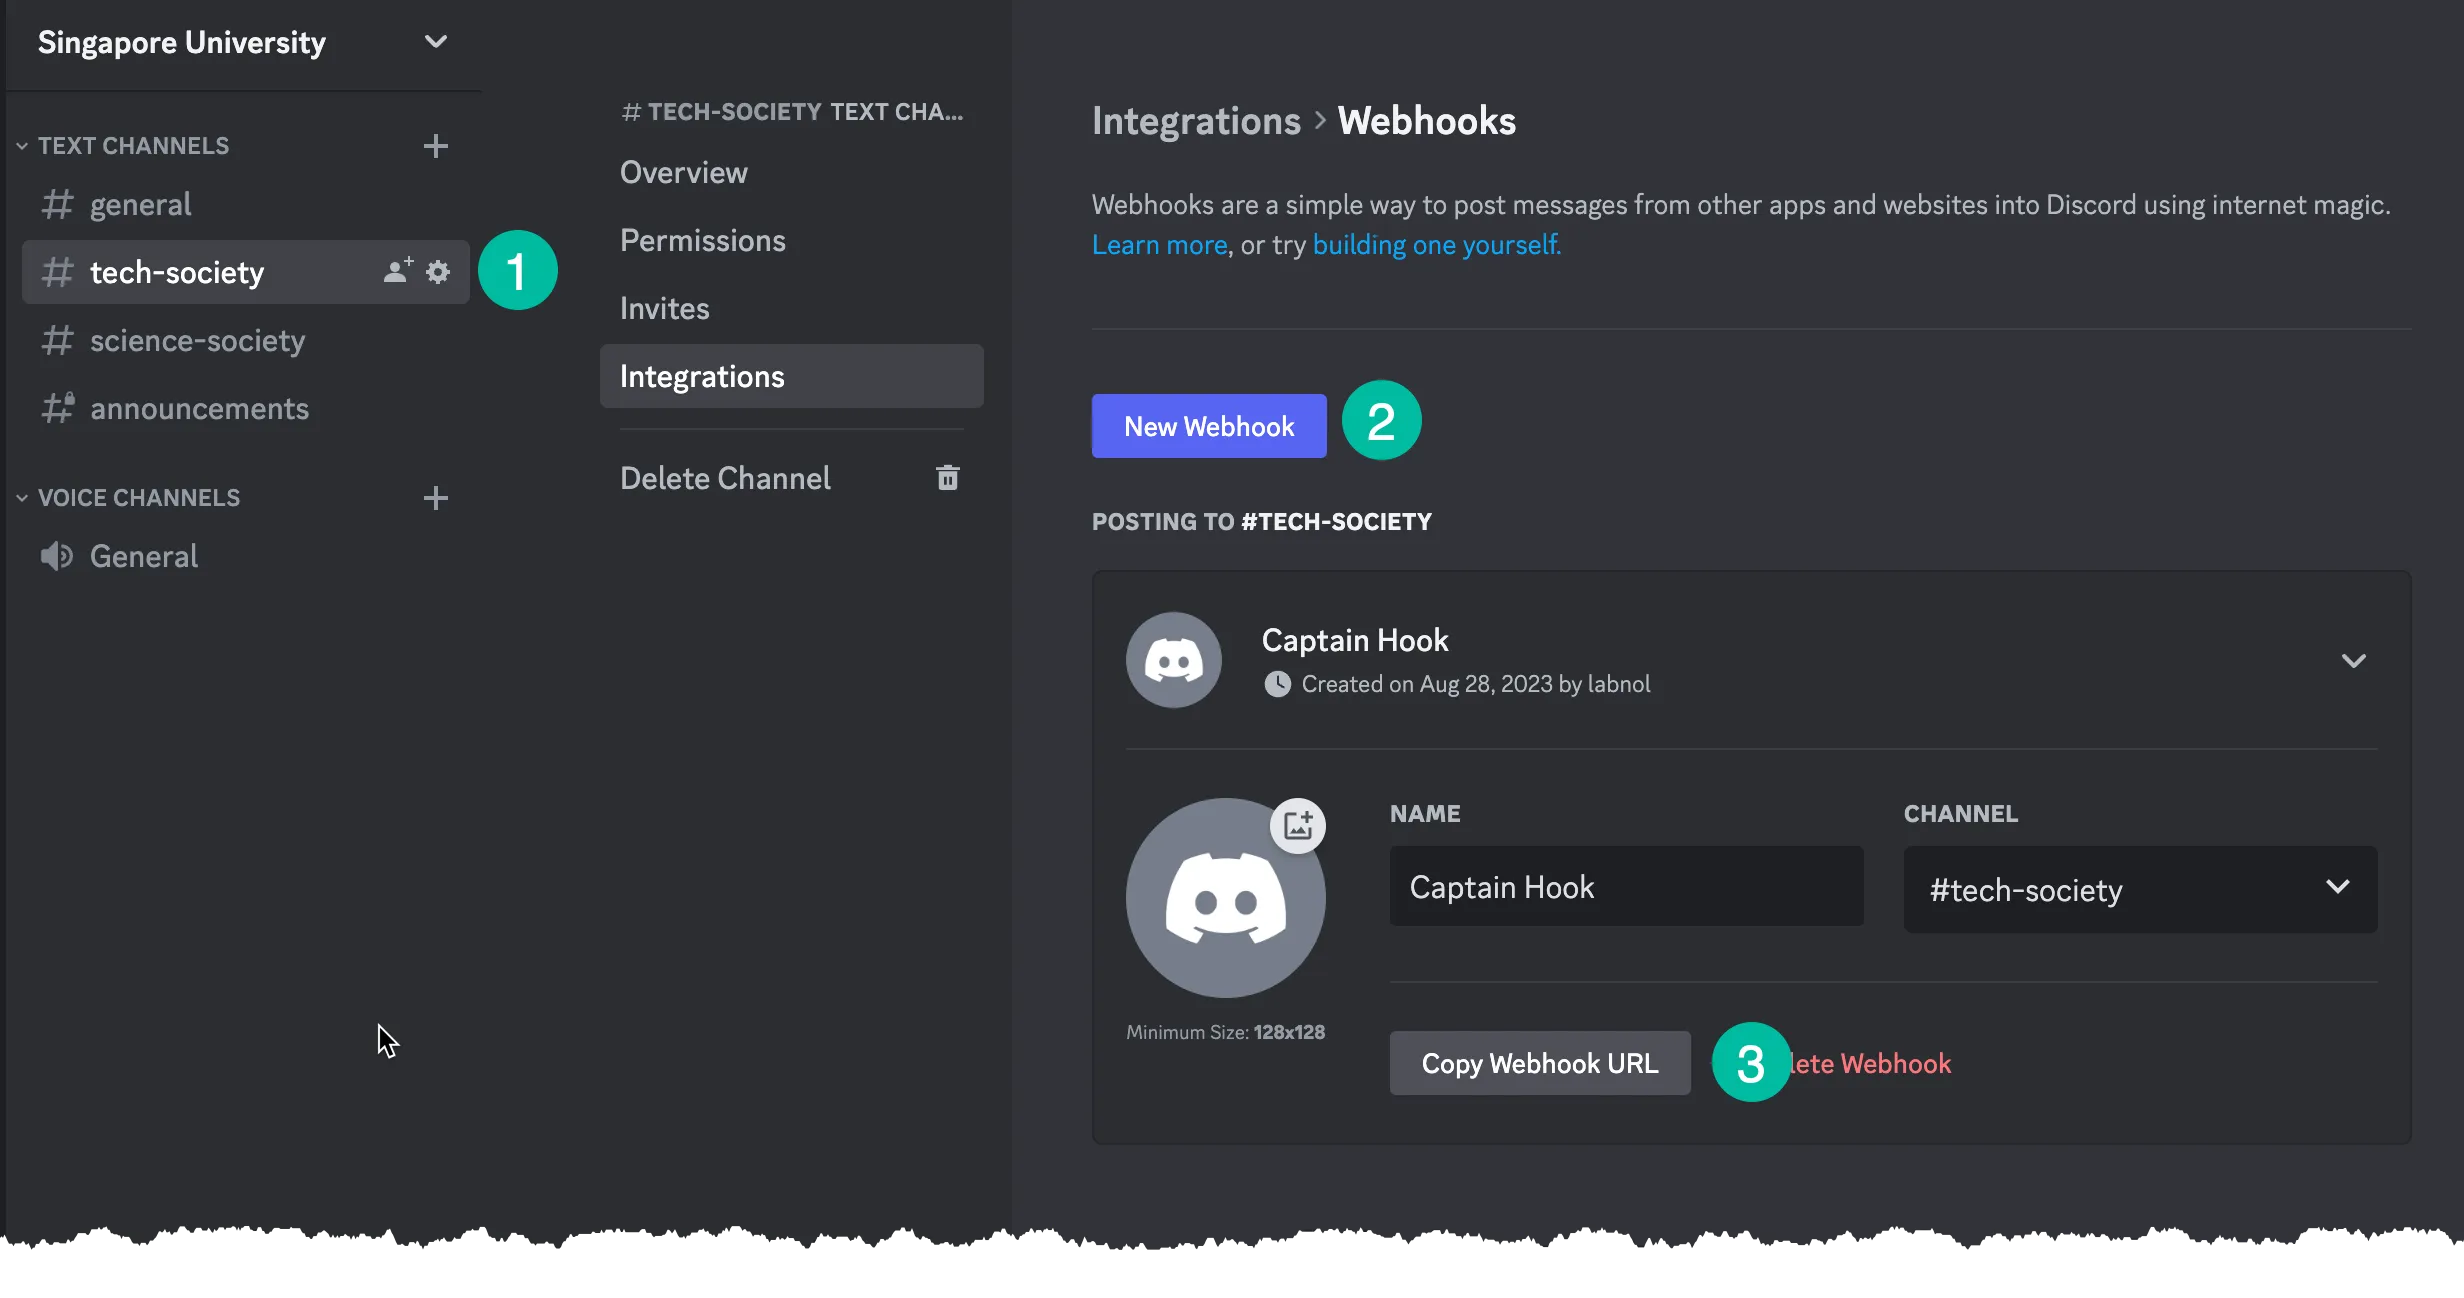Click Copy Webhook URL
This screenshot has width=2464, height=1298.
1539,1063
